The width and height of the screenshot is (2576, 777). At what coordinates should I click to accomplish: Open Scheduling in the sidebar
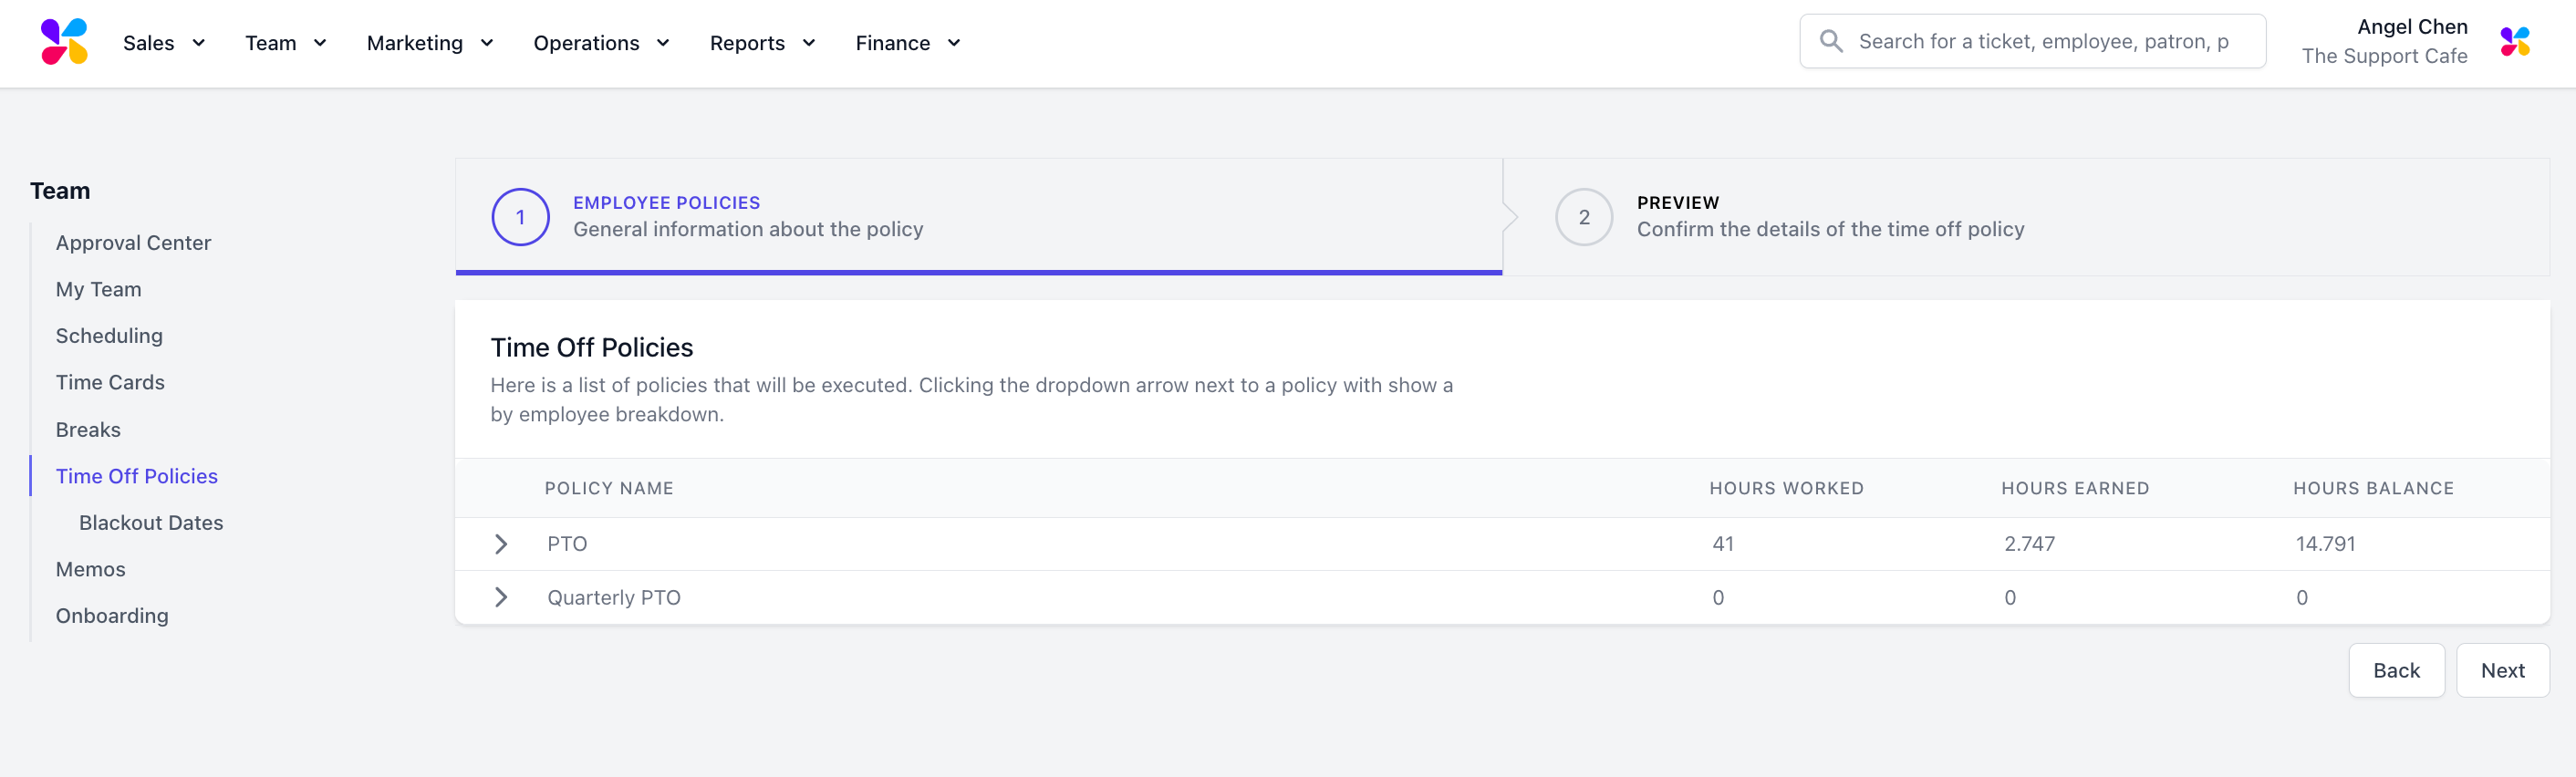[109, 336]
